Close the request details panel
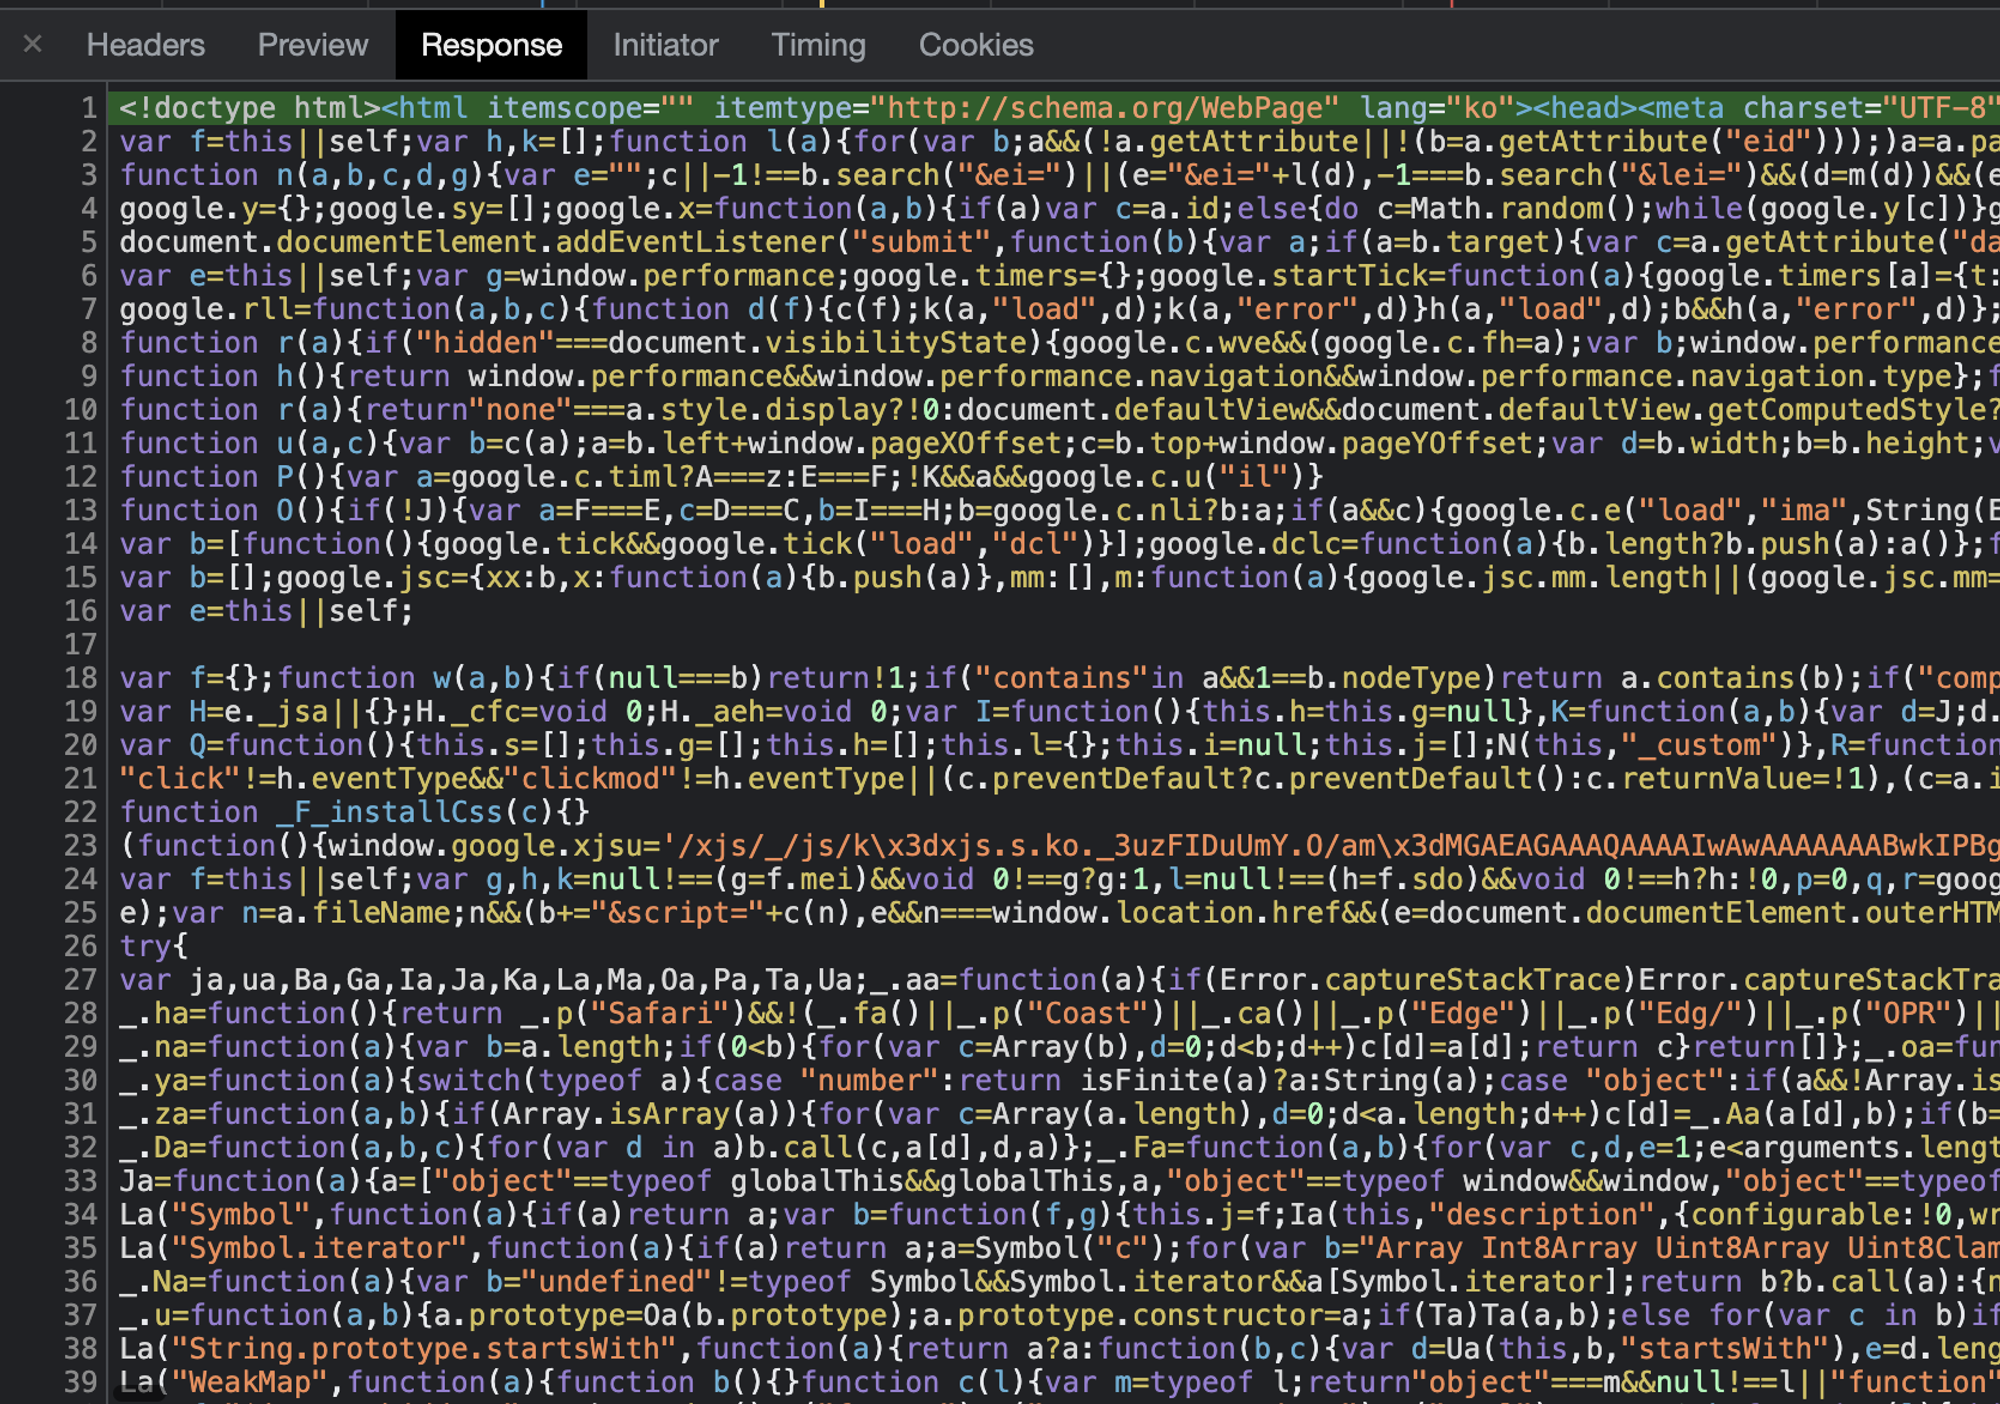This screenshot has width=2000, height=1404. [32, 44]
